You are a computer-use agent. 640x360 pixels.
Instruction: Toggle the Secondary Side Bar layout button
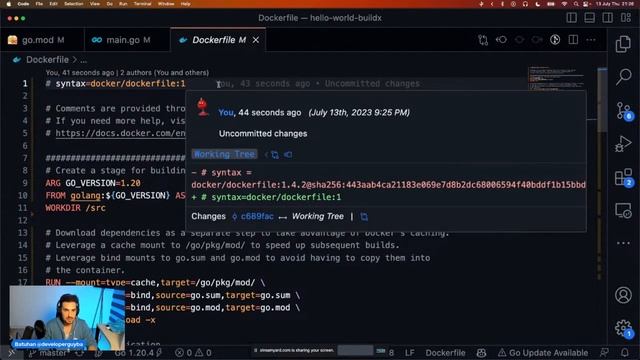[607, 18]
